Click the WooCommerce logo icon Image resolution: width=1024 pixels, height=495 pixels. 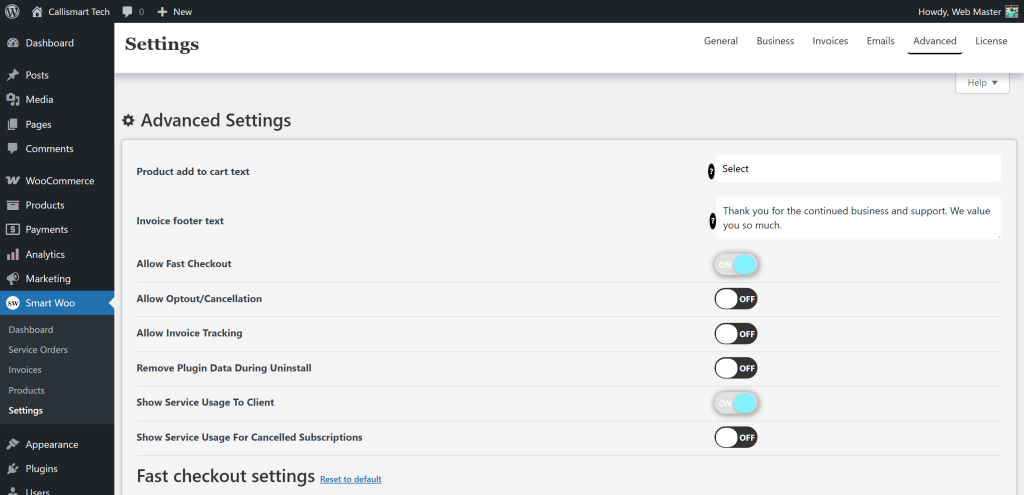click(x=12, y=181)
